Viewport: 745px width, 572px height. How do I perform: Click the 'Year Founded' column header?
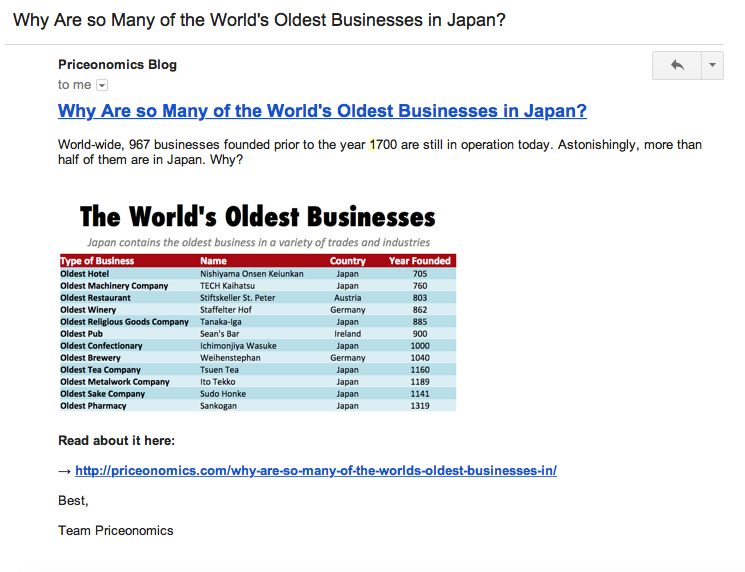click(420, 261)
